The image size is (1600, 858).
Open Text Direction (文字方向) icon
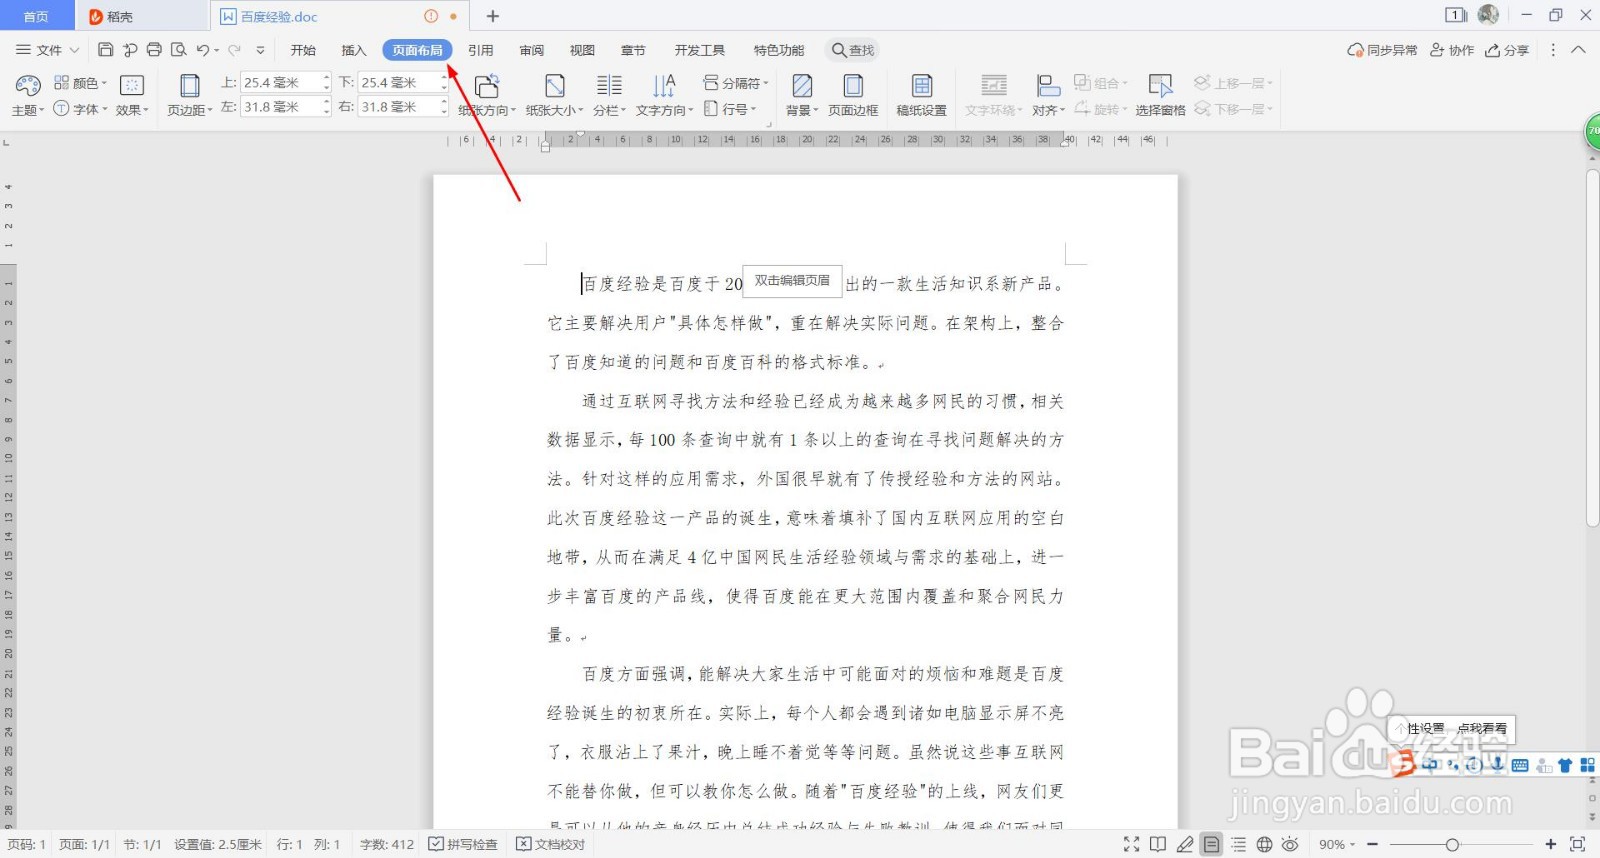664,86
